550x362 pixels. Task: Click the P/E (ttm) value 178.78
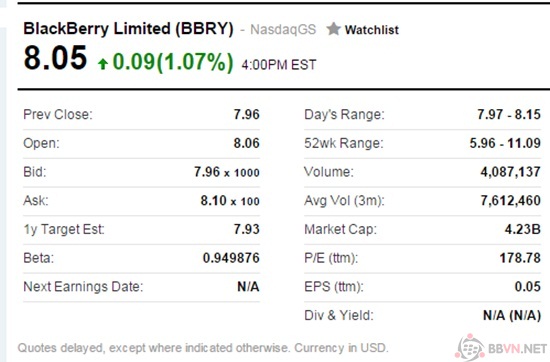(520, 258)
